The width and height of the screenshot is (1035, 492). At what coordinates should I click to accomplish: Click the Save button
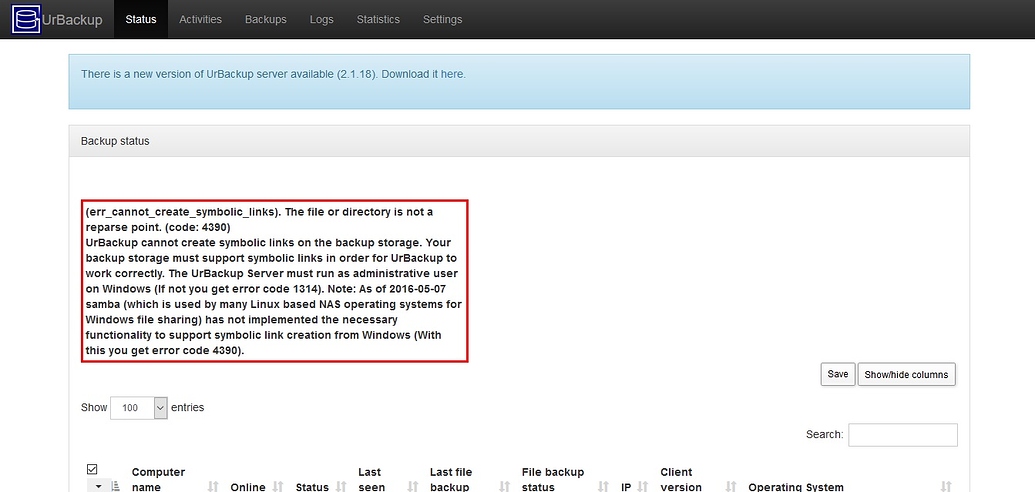(x=838, y=374)
